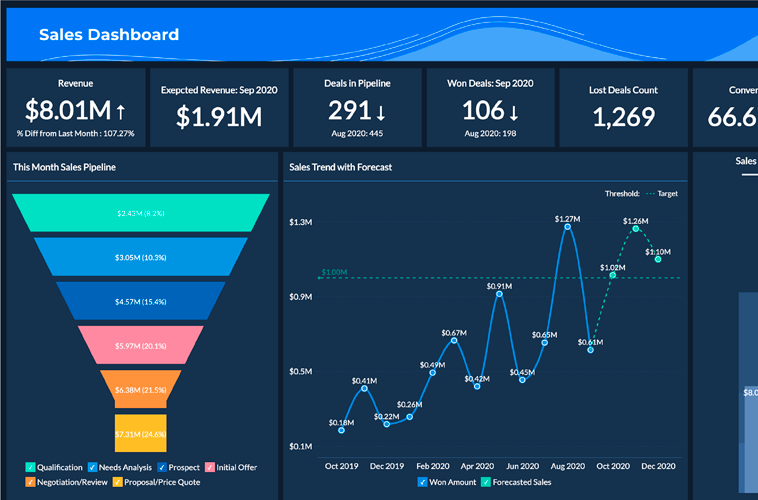Viewport: 758px width, 500px height.
Task: Toggle the Qualification legend checkbox
Action: (31, 467)
